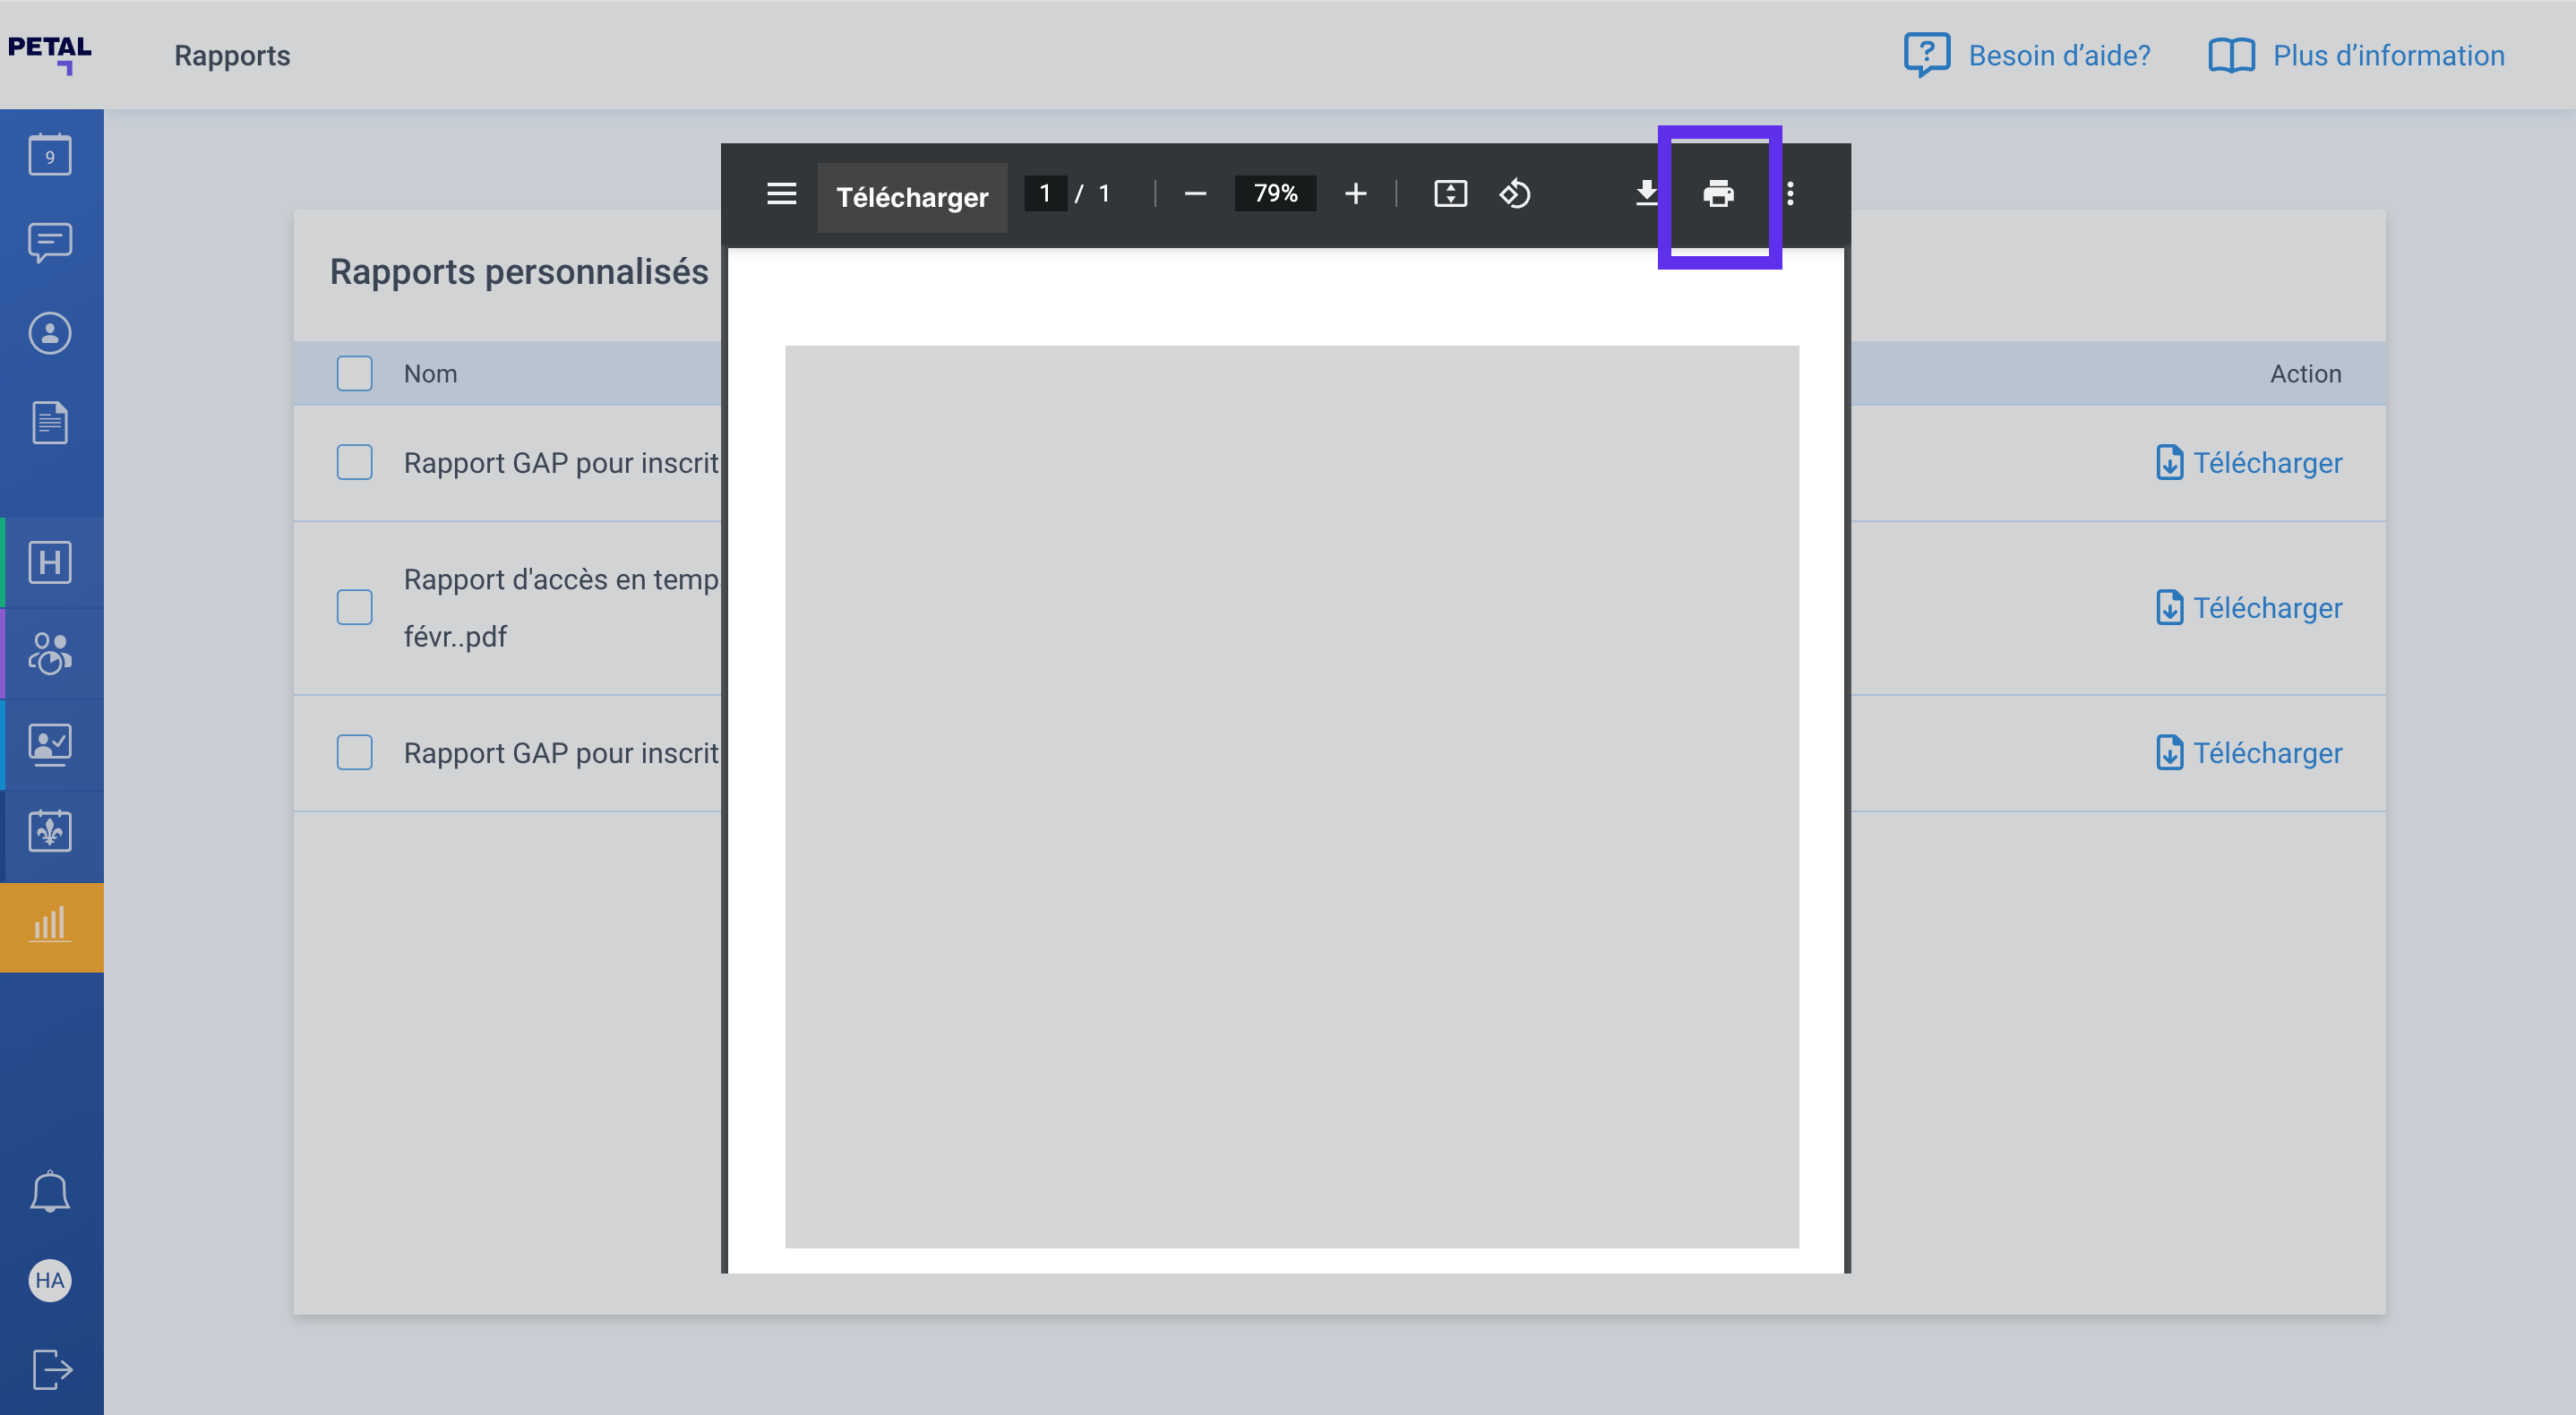Open the calendar icon in sidebar
The image size is (2576, 1415).
click(50, 154)
